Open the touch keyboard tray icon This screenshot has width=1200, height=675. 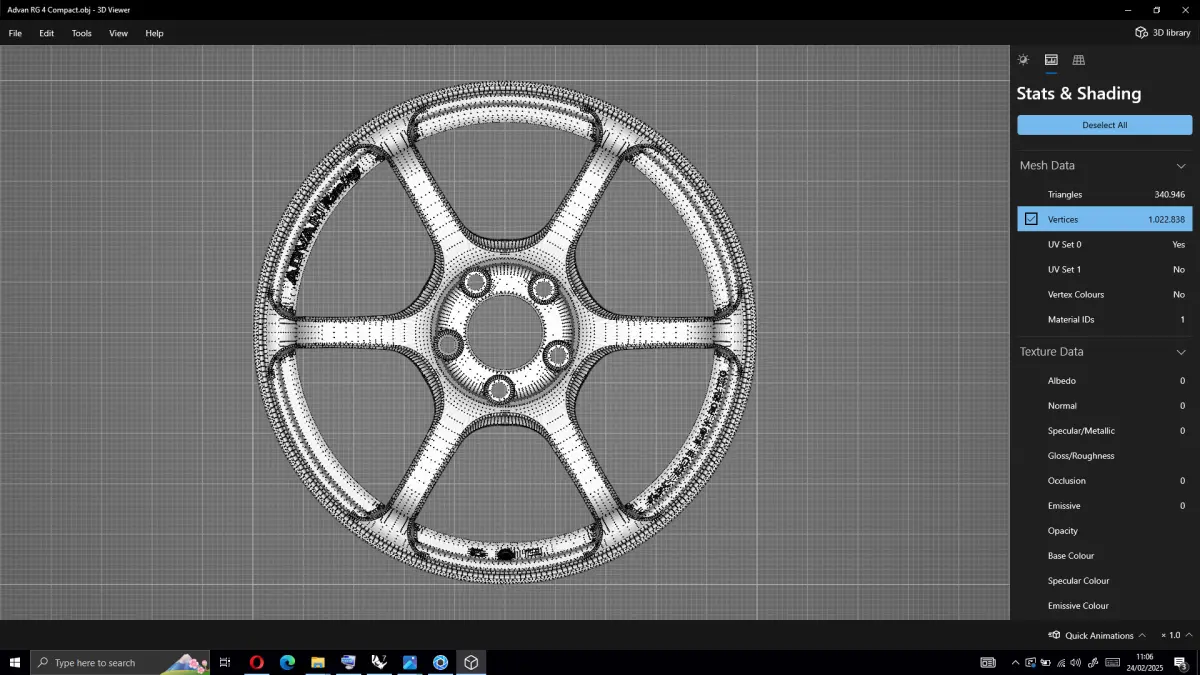coord(1112,662)
